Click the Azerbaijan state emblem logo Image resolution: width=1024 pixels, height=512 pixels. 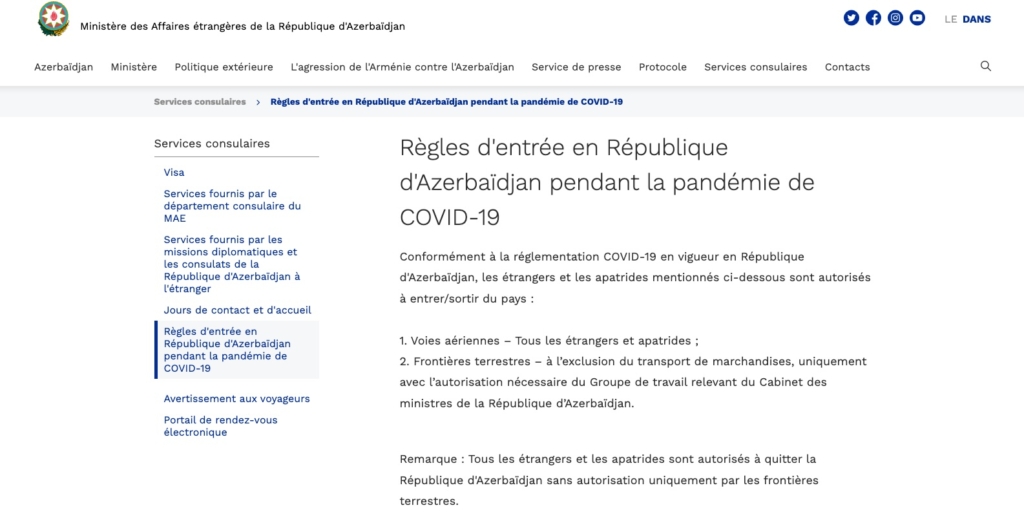point(53,19)
